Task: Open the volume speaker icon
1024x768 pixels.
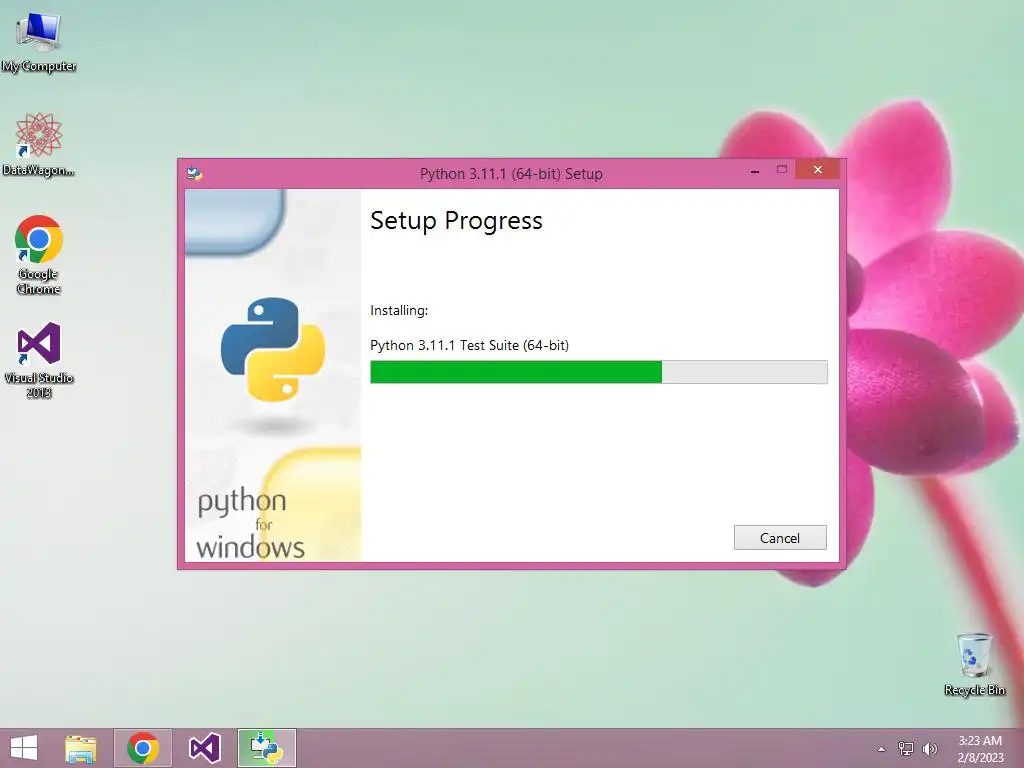Action: tap(929, 748)
